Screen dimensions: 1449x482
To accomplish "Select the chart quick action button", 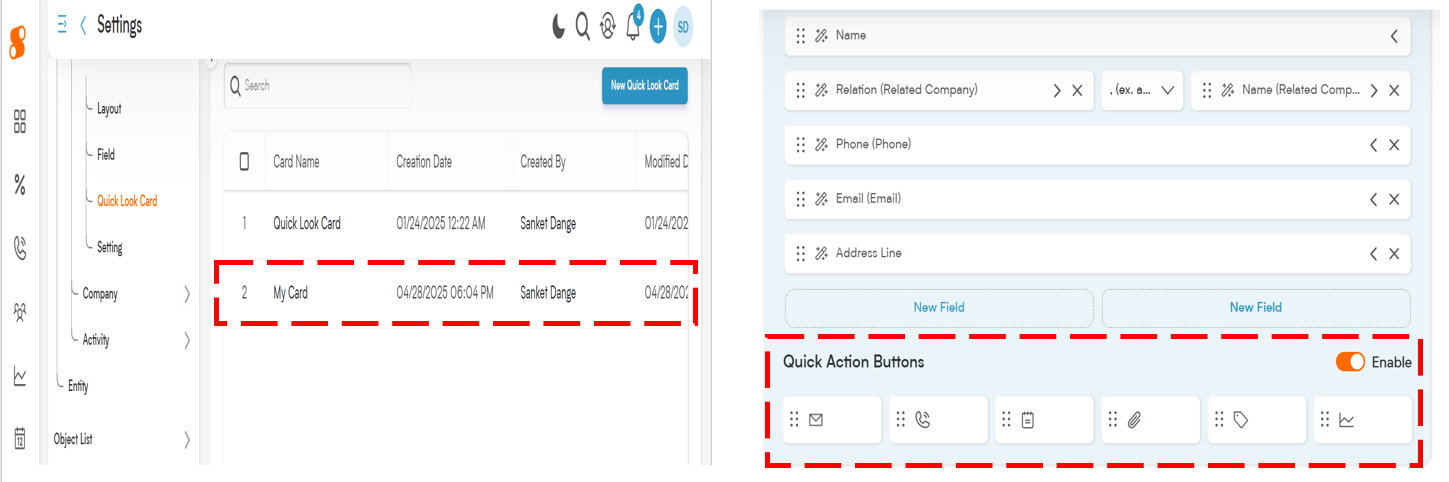I will 1362,420.
